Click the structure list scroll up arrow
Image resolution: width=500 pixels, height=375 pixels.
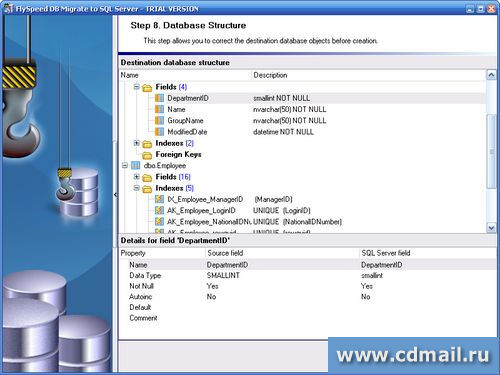[491, 75]
